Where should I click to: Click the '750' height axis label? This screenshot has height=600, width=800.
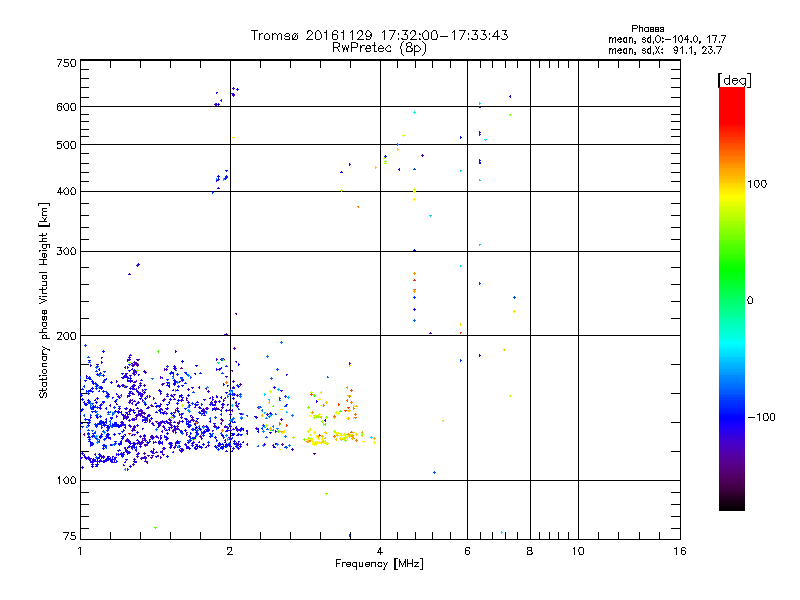click(66, 63)
